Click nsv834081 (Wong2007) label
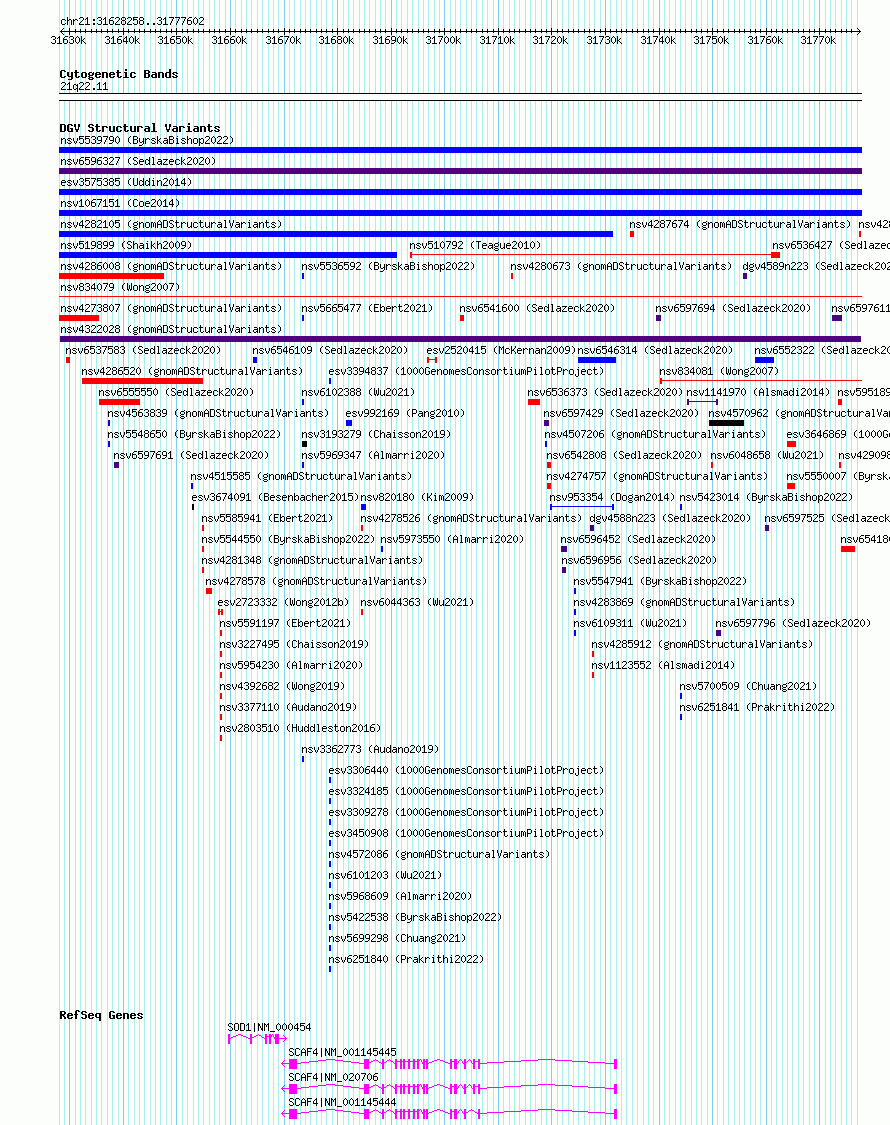Screen dimensions: 890x1125 point(719,371)
